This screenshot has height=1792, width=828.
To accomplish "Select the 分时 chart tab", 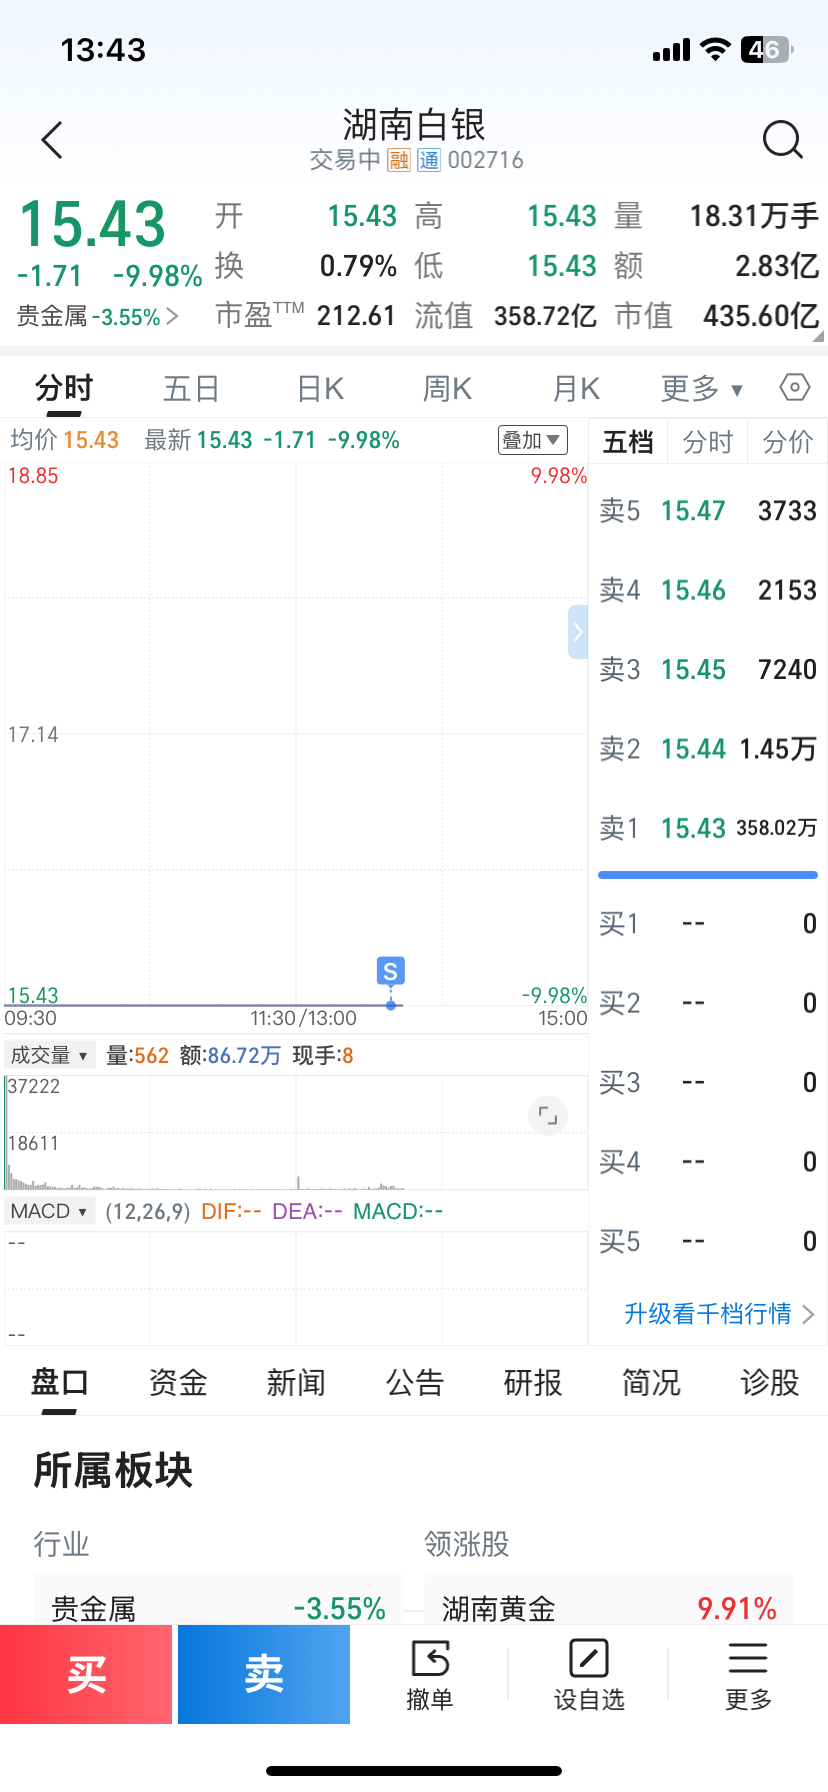I will [64, 388].
